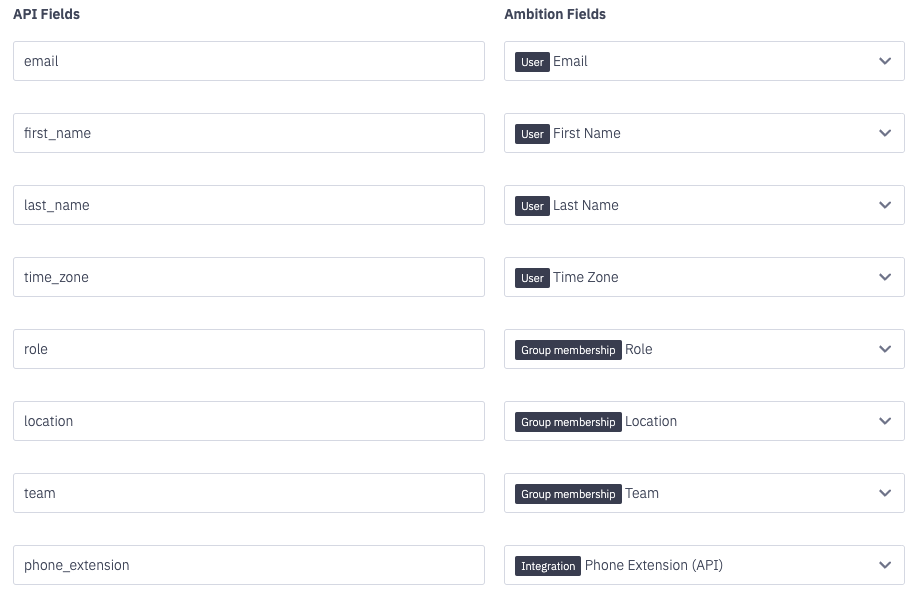Click the Integration badge on Phone Extension
The image size is (912, 595).
[x=548, y=565]
